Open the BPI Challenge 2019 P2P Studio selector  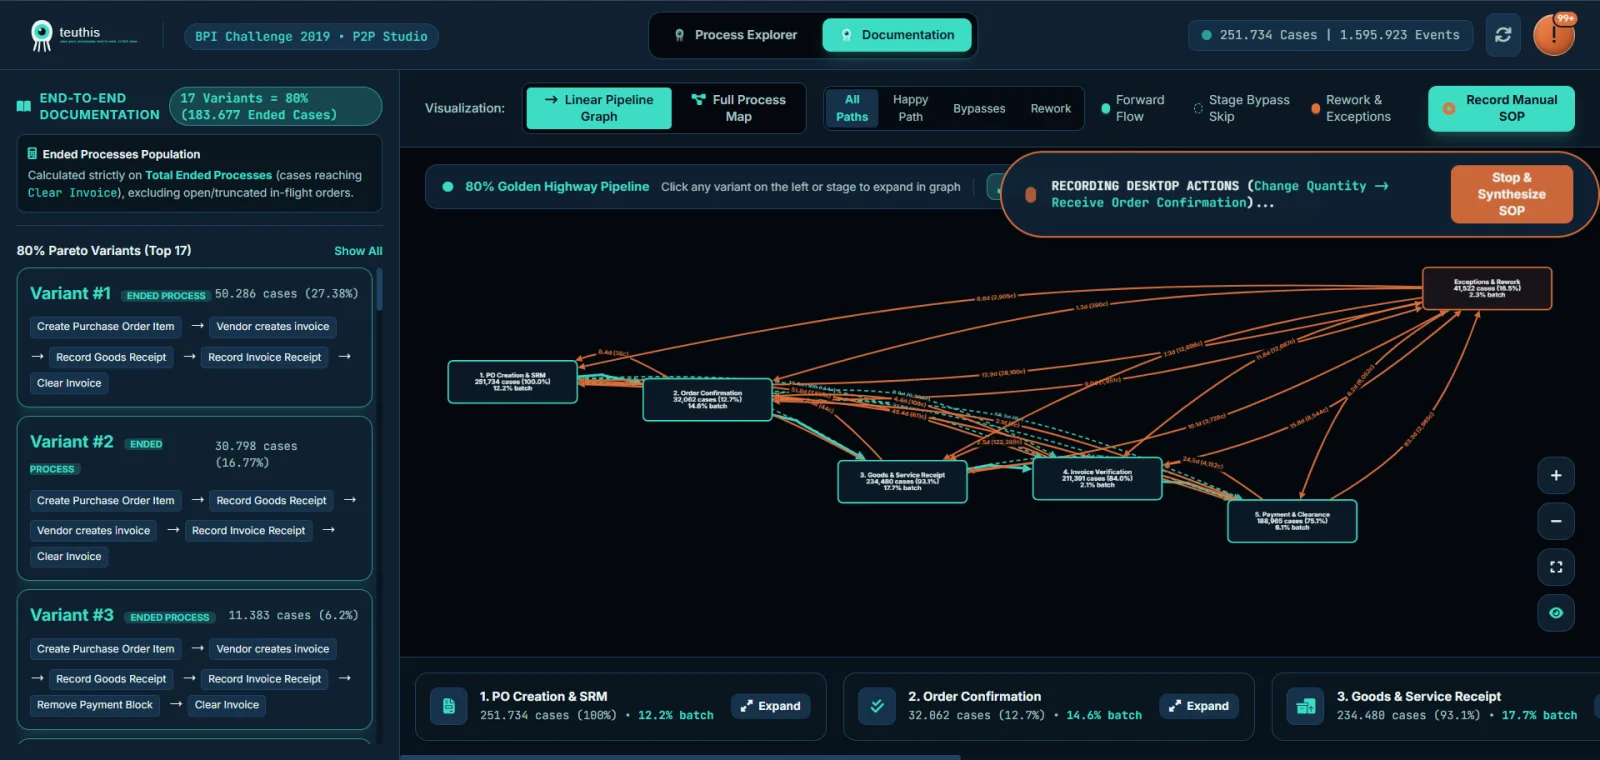click(x=311, y=36)
